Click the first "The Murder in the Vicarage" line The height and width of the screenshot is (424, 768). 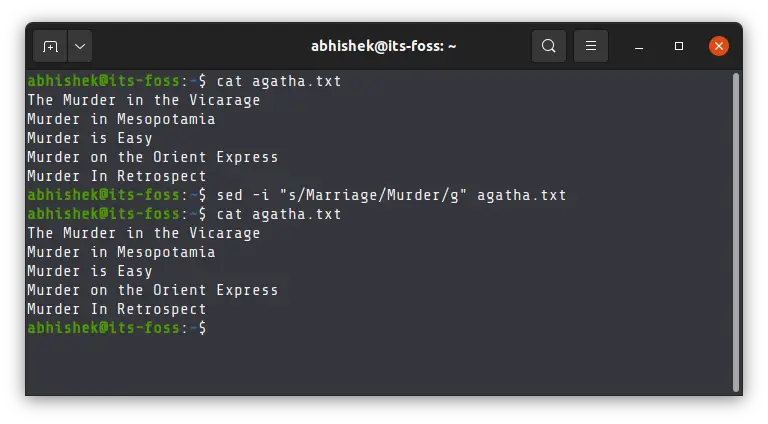pyautogui.click(x=143, y=100)
